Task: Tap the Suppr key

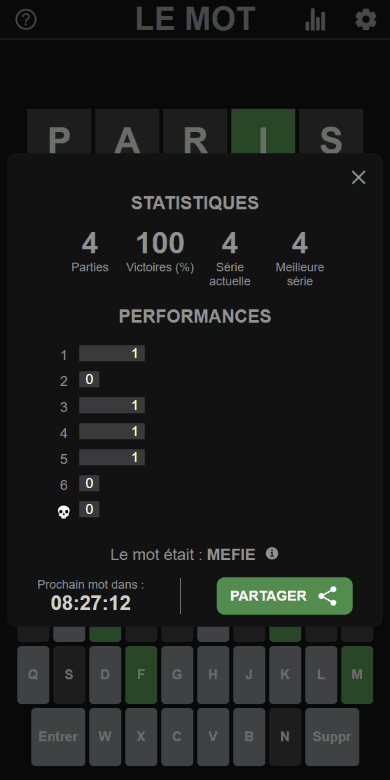Action: point(332,737)
